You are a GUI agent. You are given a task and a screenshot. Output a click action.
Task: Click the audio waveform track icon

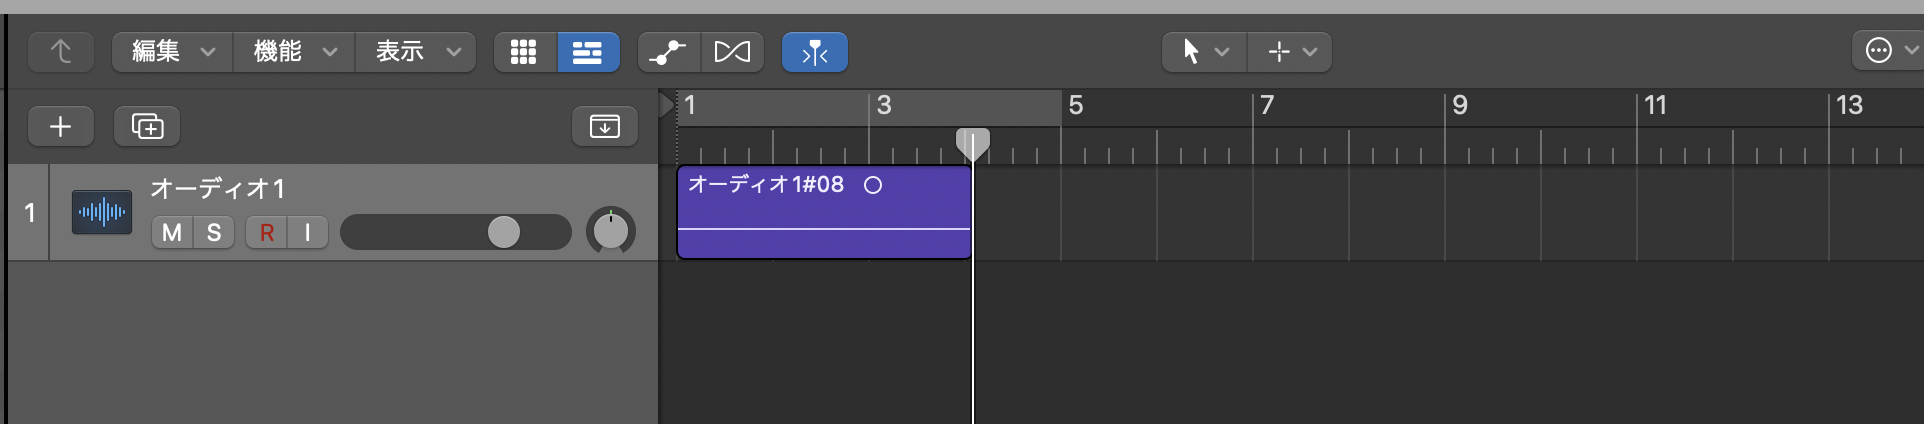pyautogui.click(x=102, y=212)
